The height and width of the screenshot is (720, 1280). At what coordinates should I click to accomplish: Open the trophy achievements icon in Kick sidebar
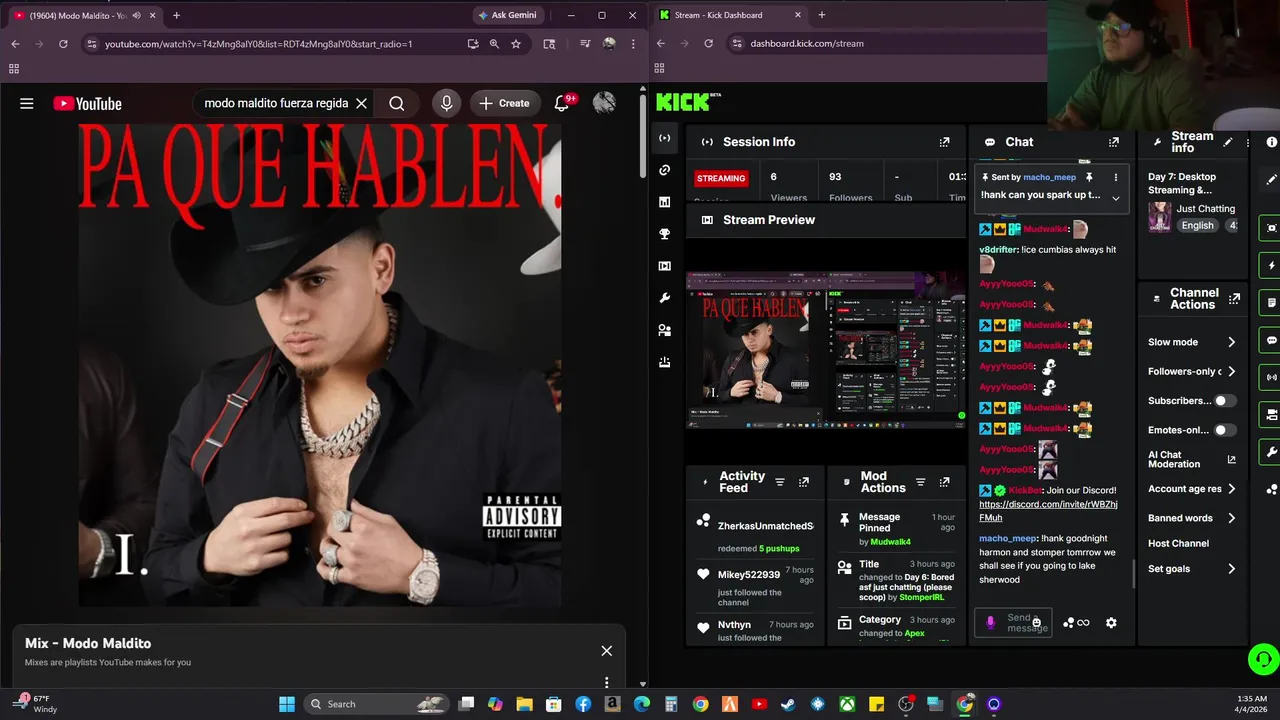click(x=665, y=234)
